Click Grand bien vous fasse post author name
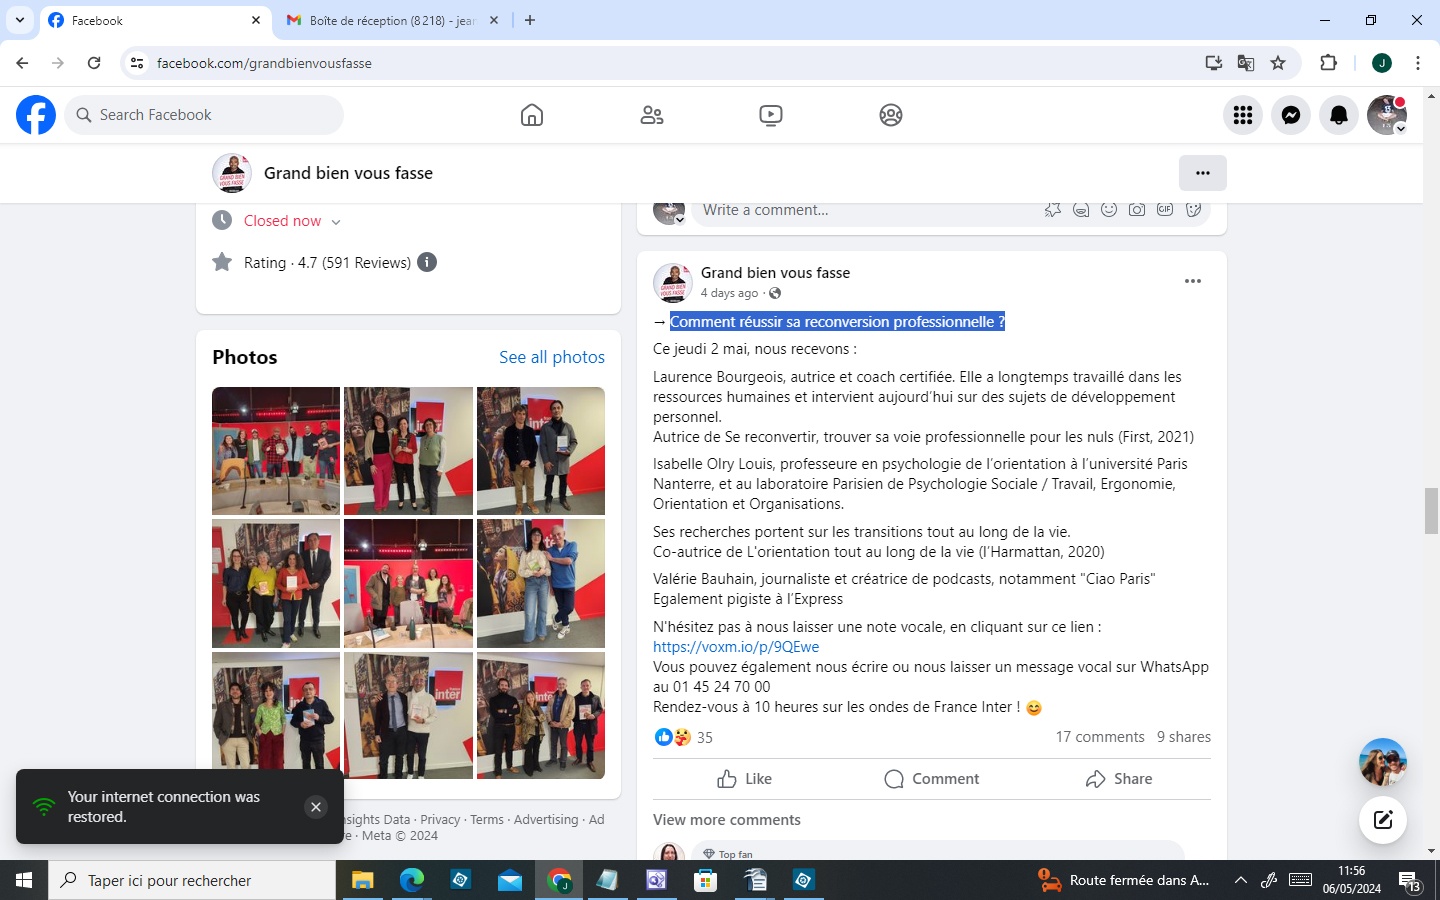This screenshot has width=1440, height=900. (775, 273)
